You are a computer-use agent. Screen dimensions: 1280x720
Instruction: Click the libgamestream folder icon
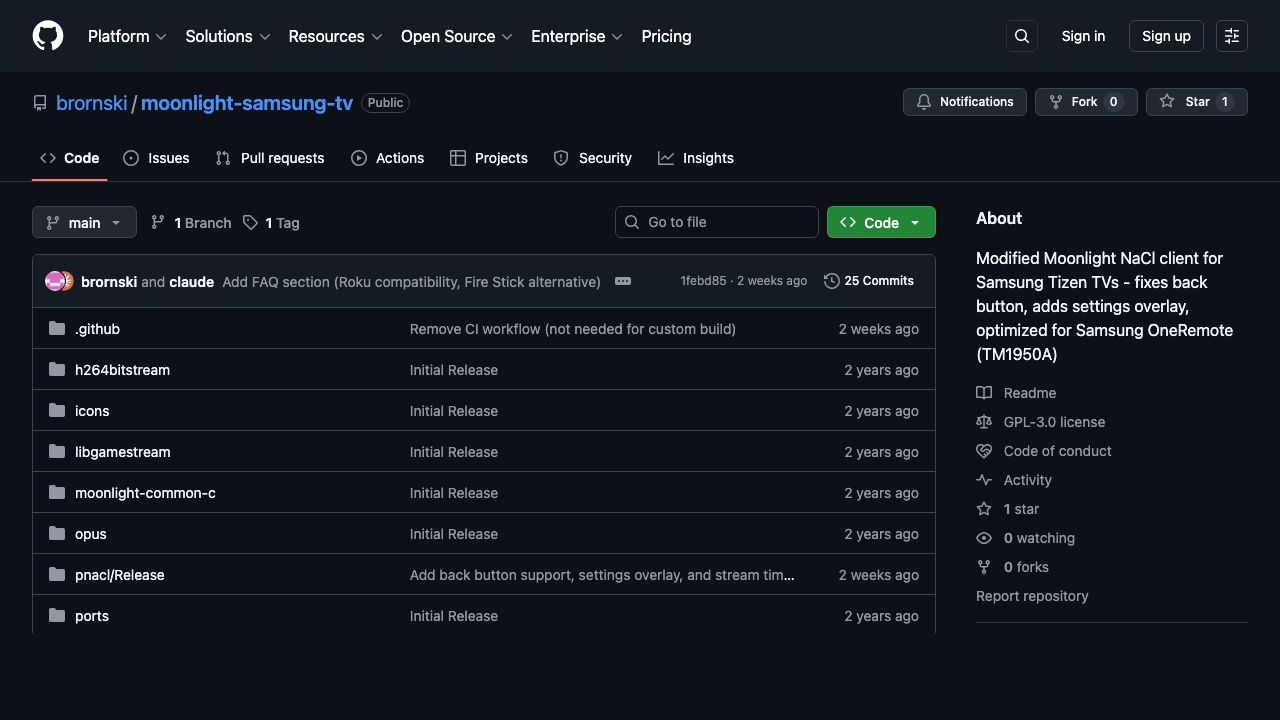57,451
